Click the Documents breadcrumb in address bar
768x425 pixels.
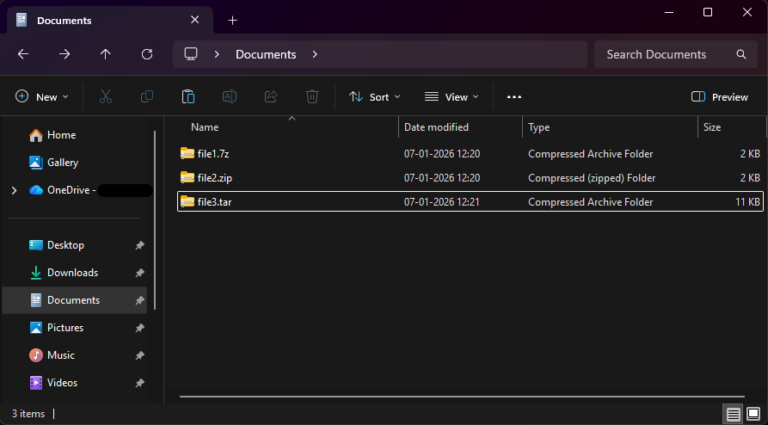click(265, 54)
